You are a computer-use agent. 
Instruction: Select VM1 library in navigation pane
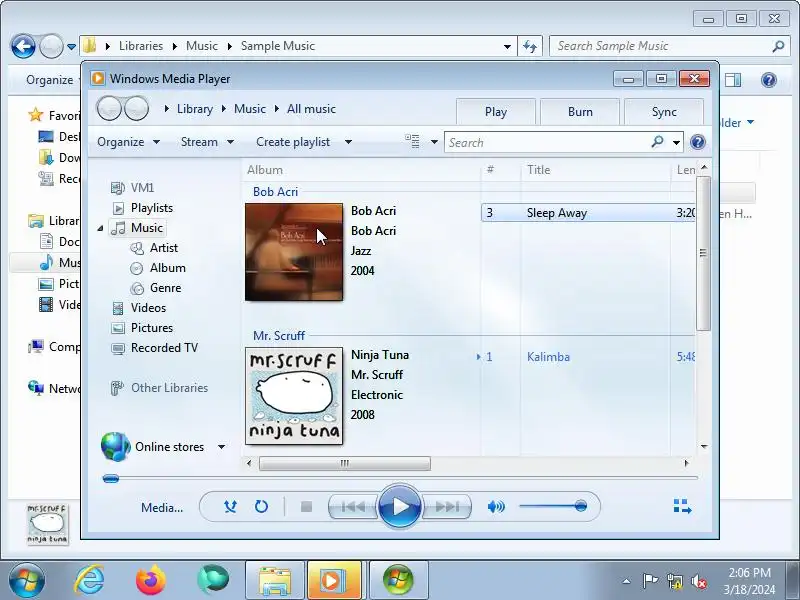(x=133, y=188)
